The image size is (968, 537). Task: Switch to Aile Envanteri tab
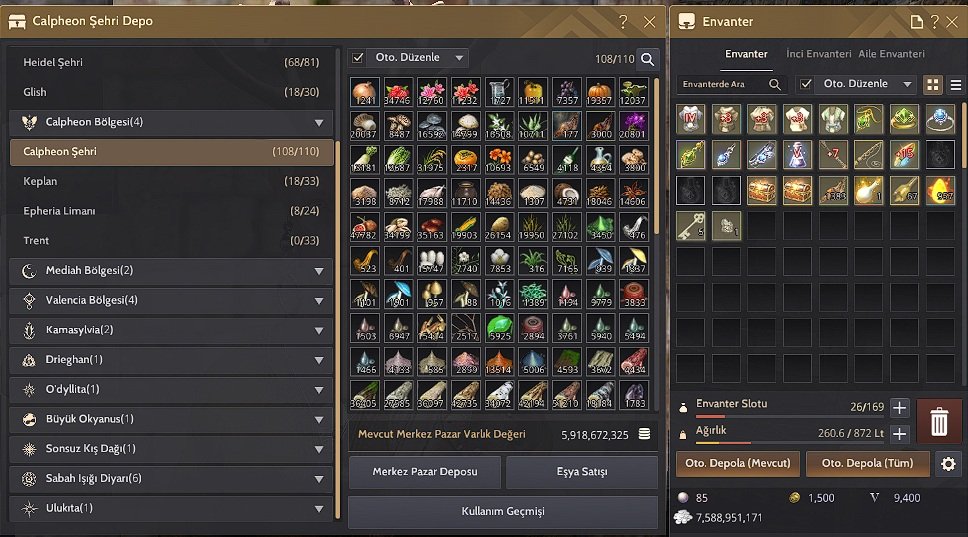coord(891,54)
